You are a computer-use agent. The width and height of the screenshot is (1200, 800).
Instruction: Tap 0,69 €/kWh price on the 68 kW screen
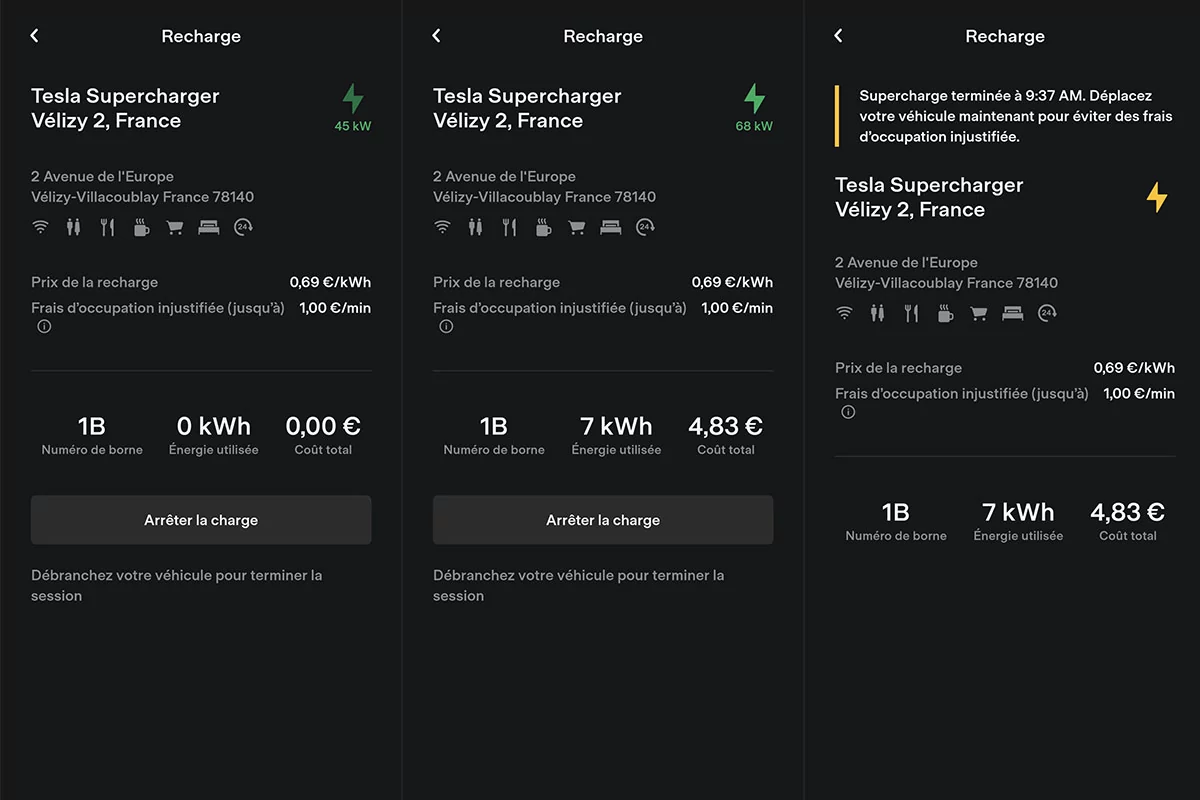(732, 282)
